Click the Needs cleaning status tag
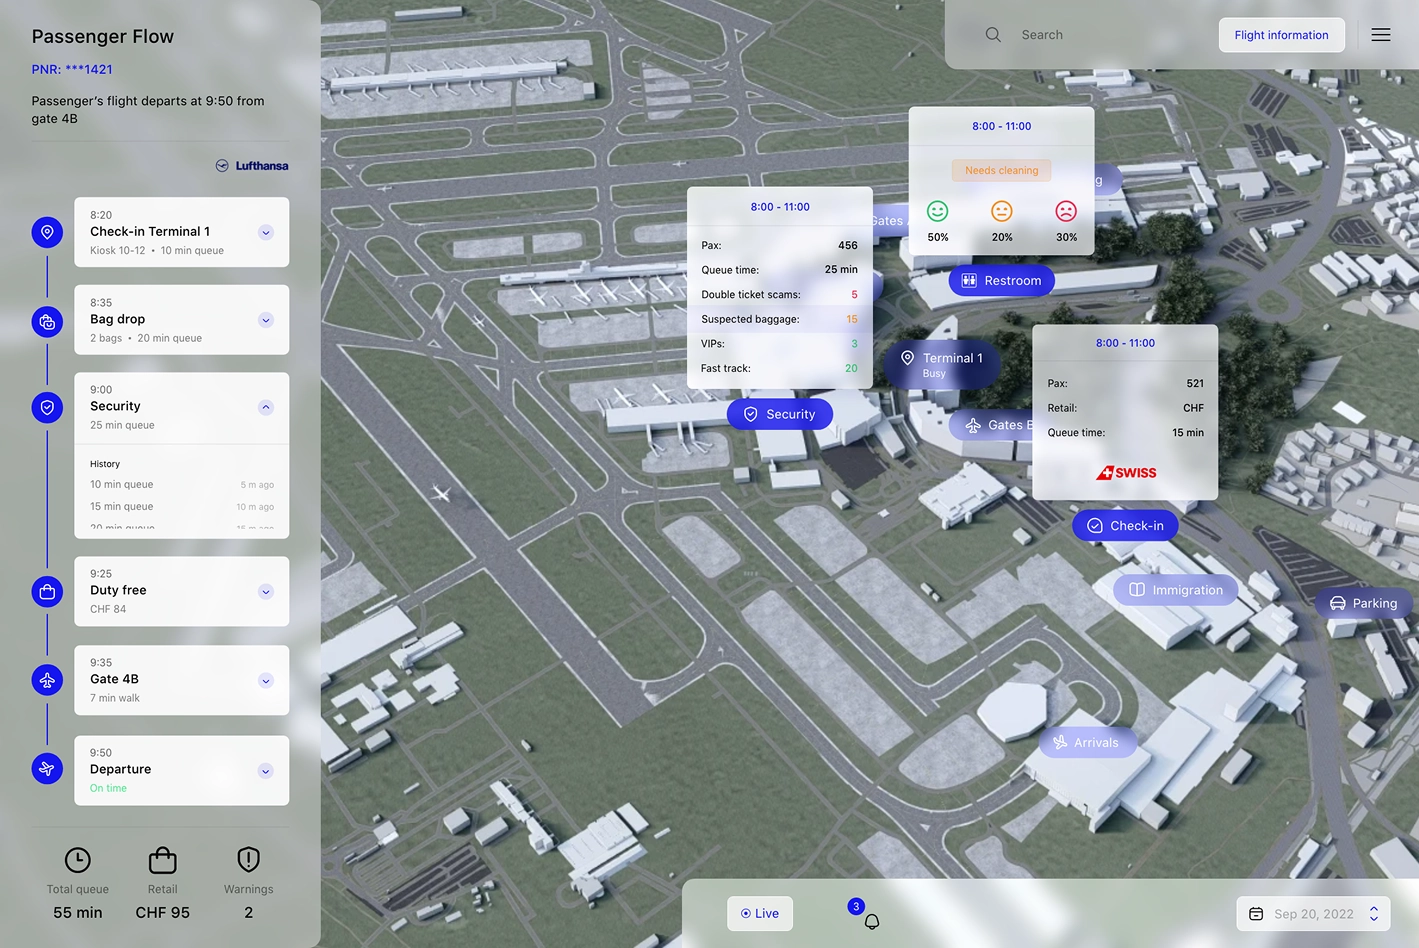The height and width of the screenshot is (948, 1419). (1001, 170)
